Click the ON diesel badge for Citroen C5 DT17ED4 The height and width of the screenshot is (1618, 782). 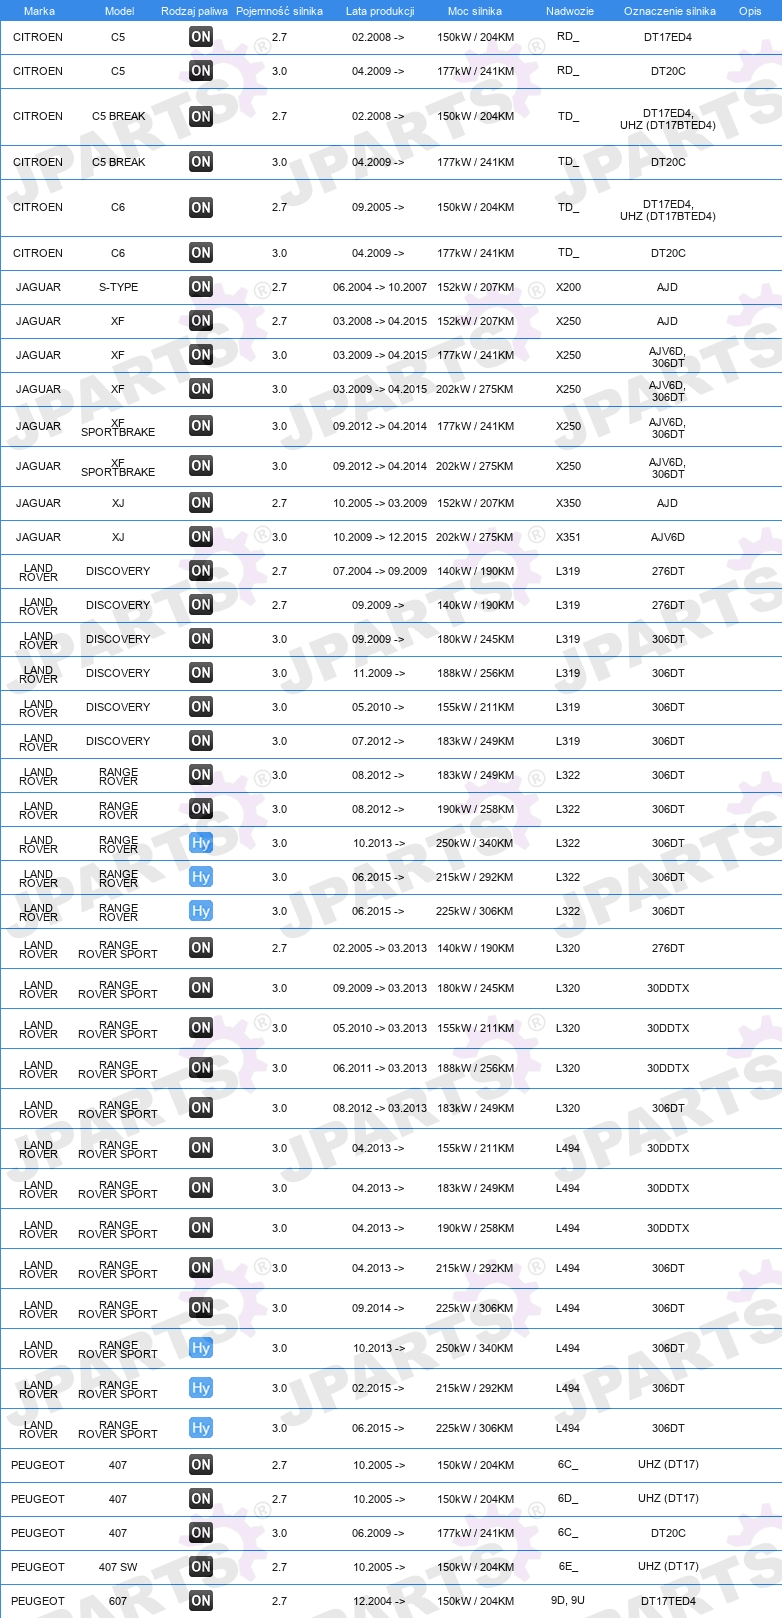click(x=201, y=37)
